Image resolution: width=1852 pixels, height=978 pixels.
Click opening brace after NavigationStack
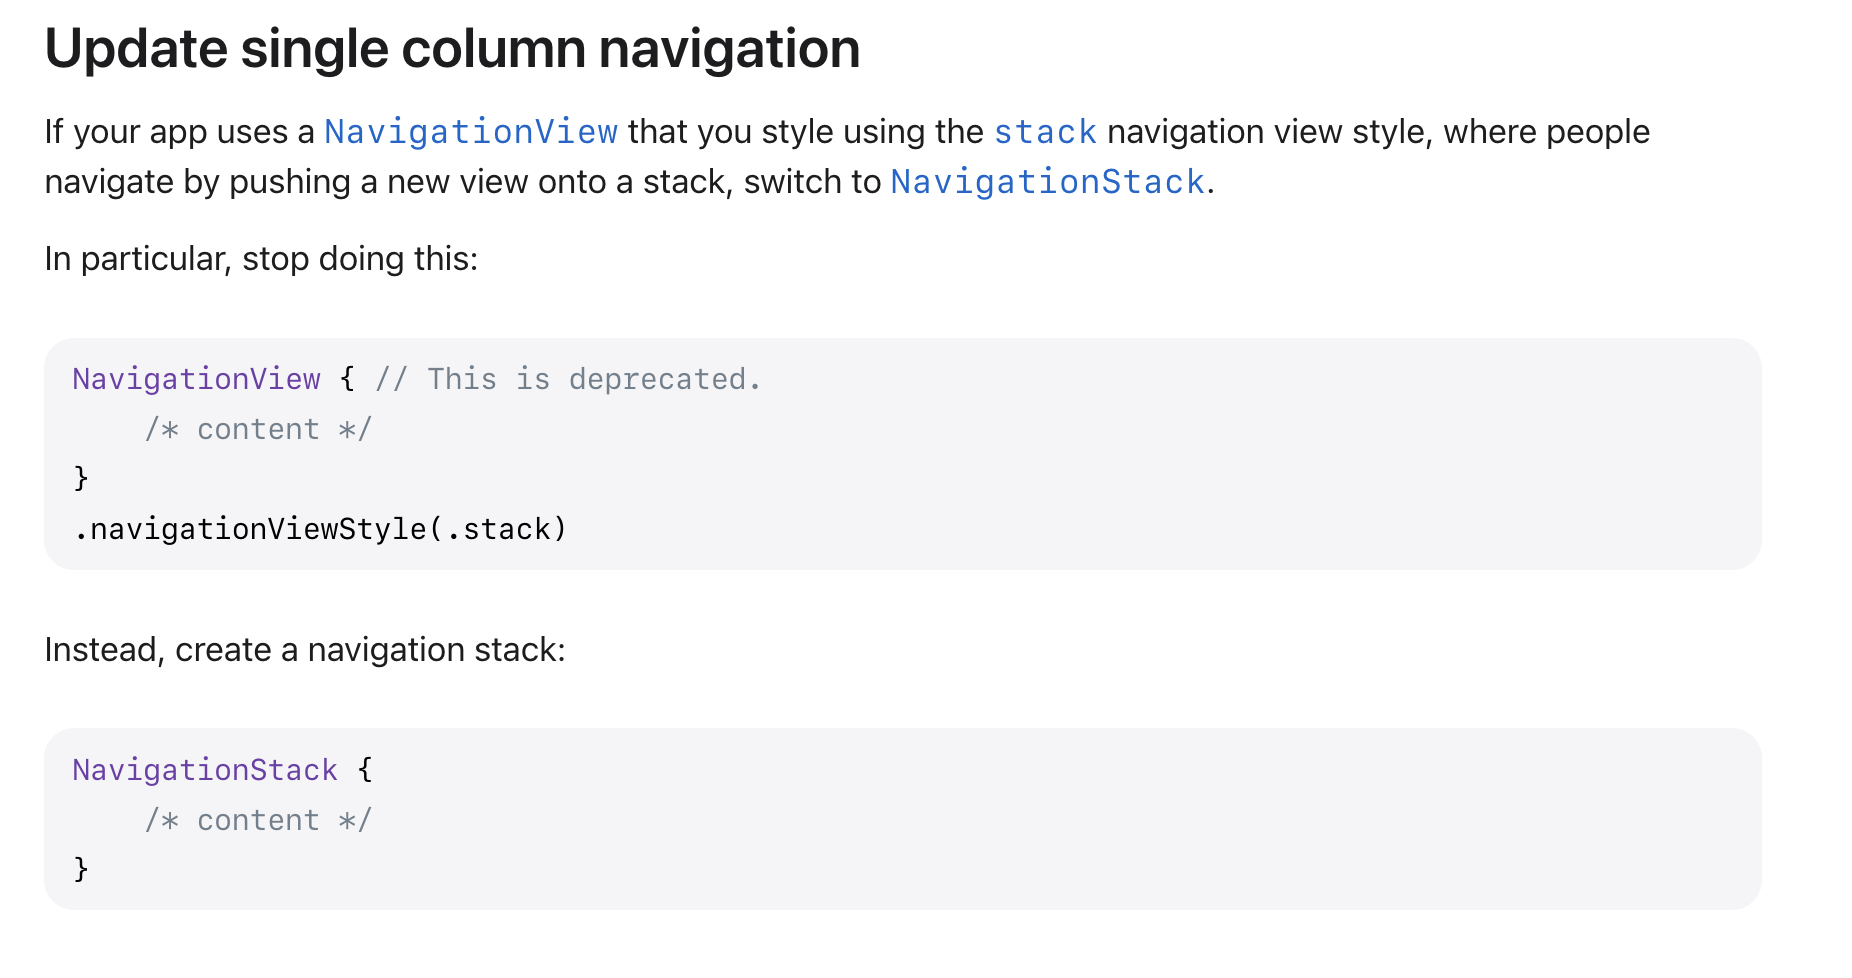pos(365,770)
